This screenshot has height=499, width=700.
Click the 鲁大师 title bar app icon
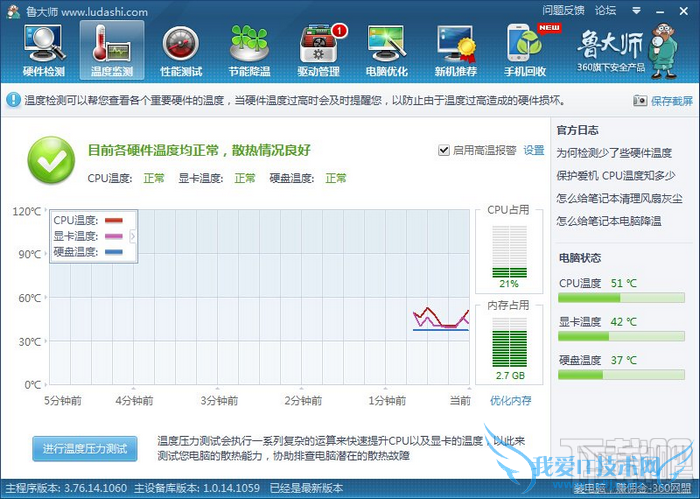click(13, 11)
